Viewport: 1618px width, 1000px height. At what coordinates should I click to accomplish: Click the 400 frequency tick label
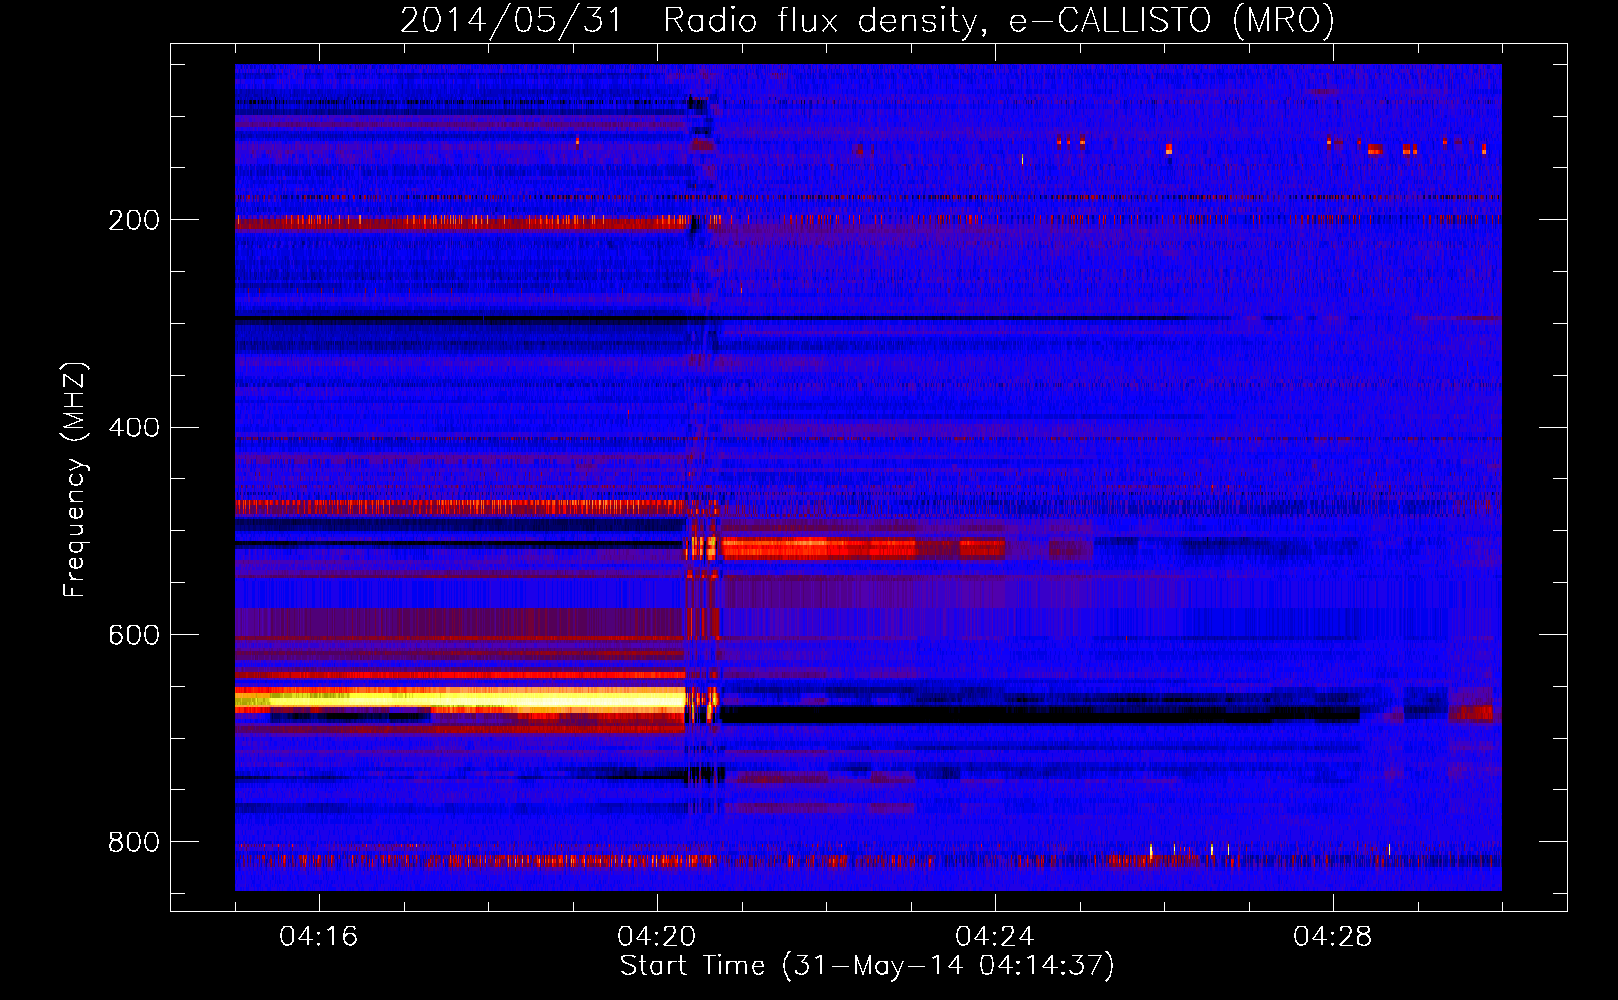click(x=134, y=428)
